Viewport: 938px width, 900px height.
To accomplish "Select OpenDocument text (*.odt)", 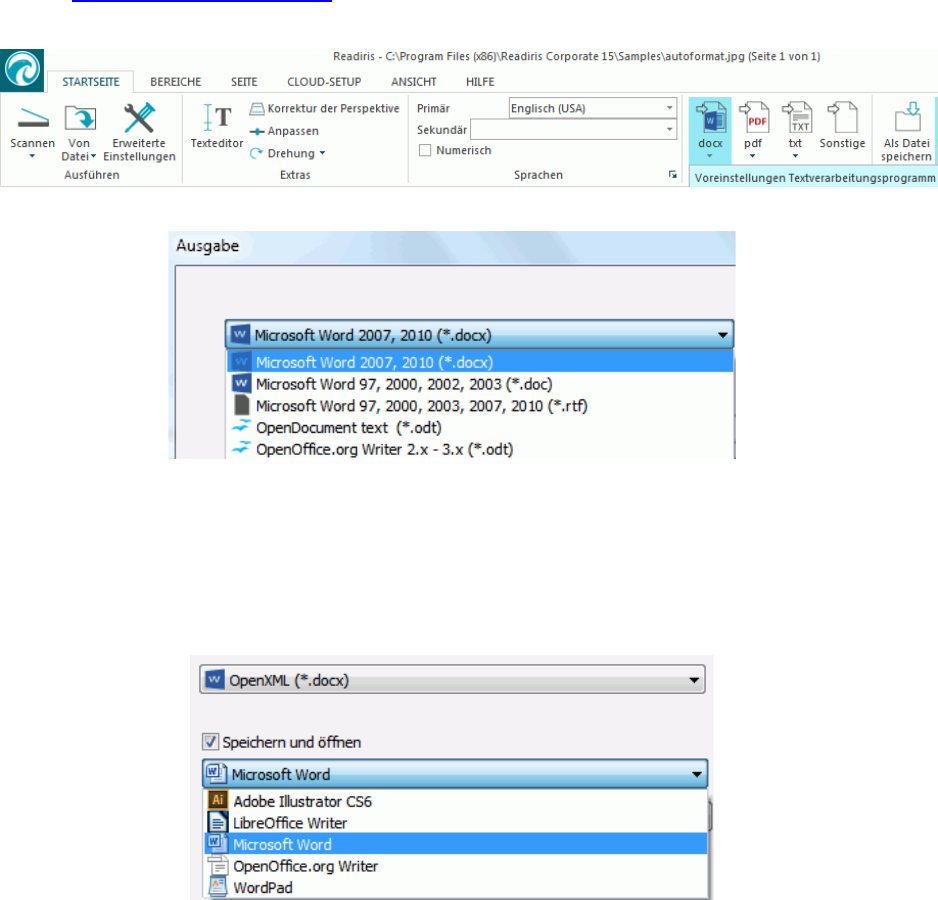I will (480, 427).
